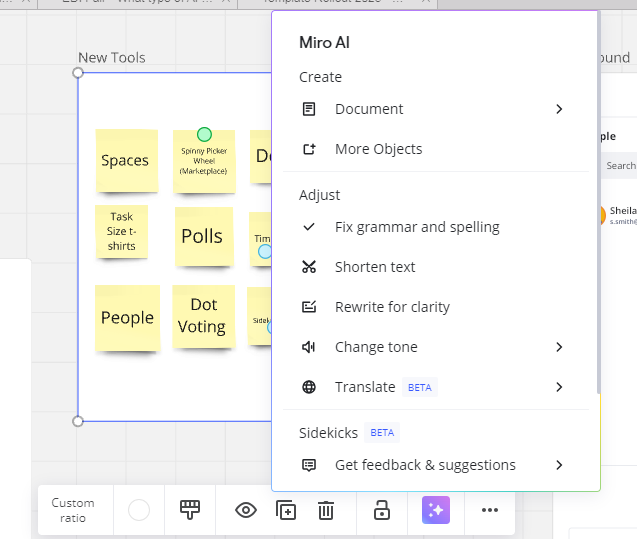The image size is (637, 539).
Task: Click the New Tools frame title
Action: click(112, 58)
